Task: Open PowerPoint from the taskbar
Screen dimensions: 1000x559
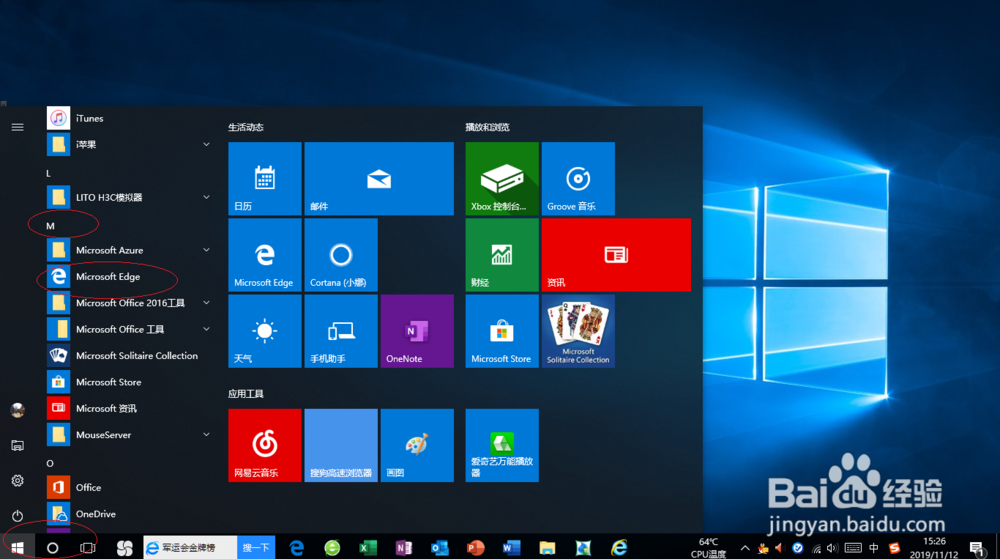Action: coord(475,548)
